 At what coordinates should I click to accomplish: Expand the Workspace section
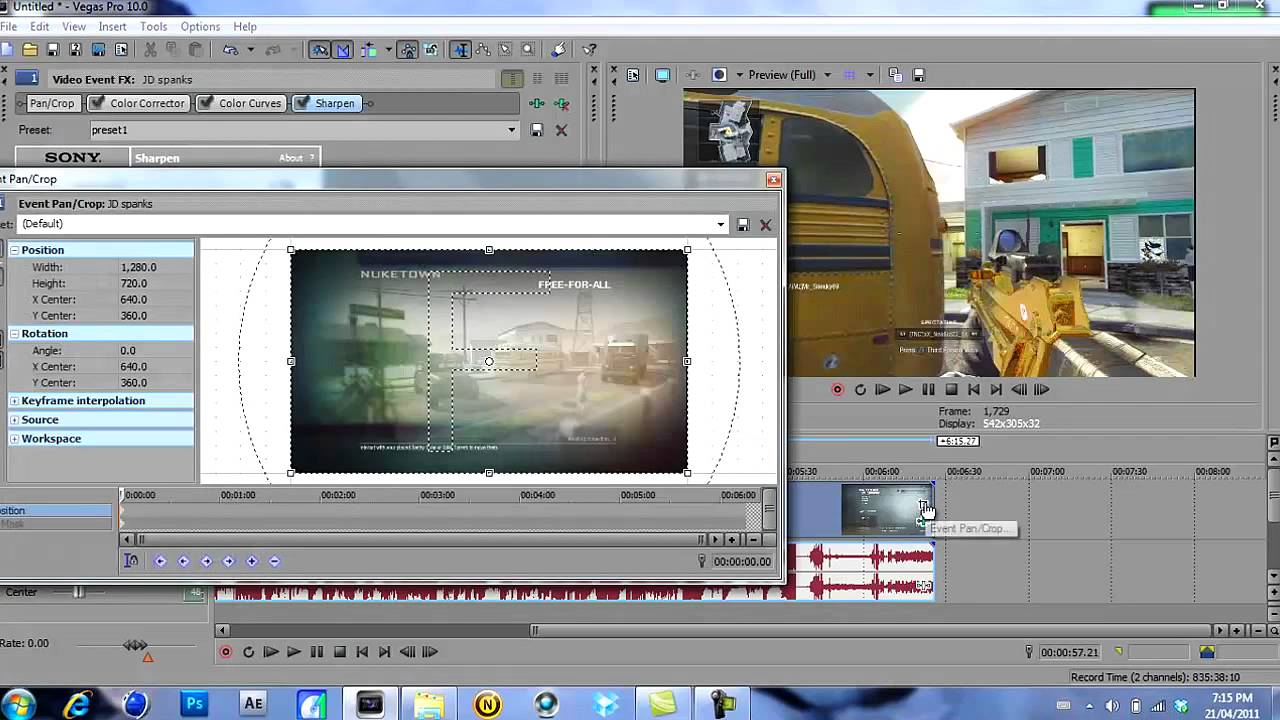pyautogui.click(x=15, y=439)
